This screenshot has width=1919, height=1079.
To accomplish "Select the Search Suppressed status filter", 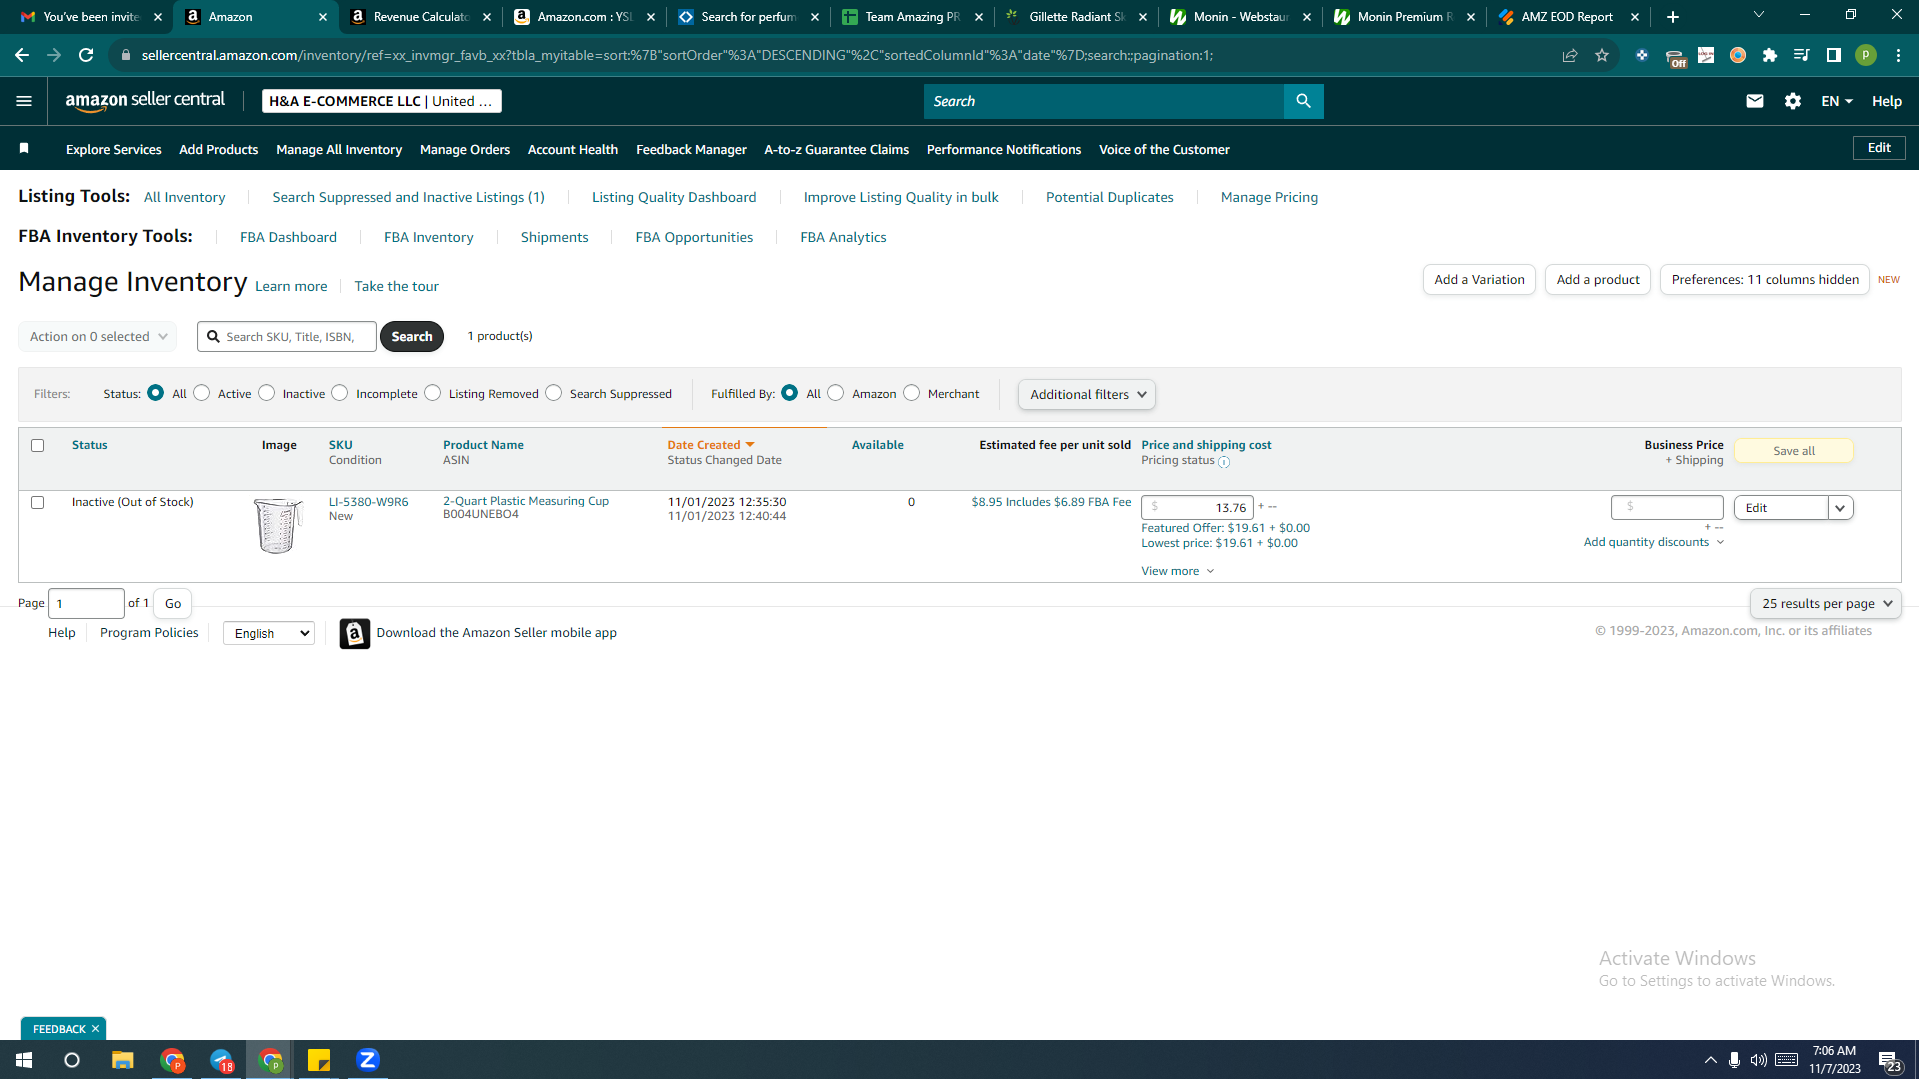I will [554, 393].
